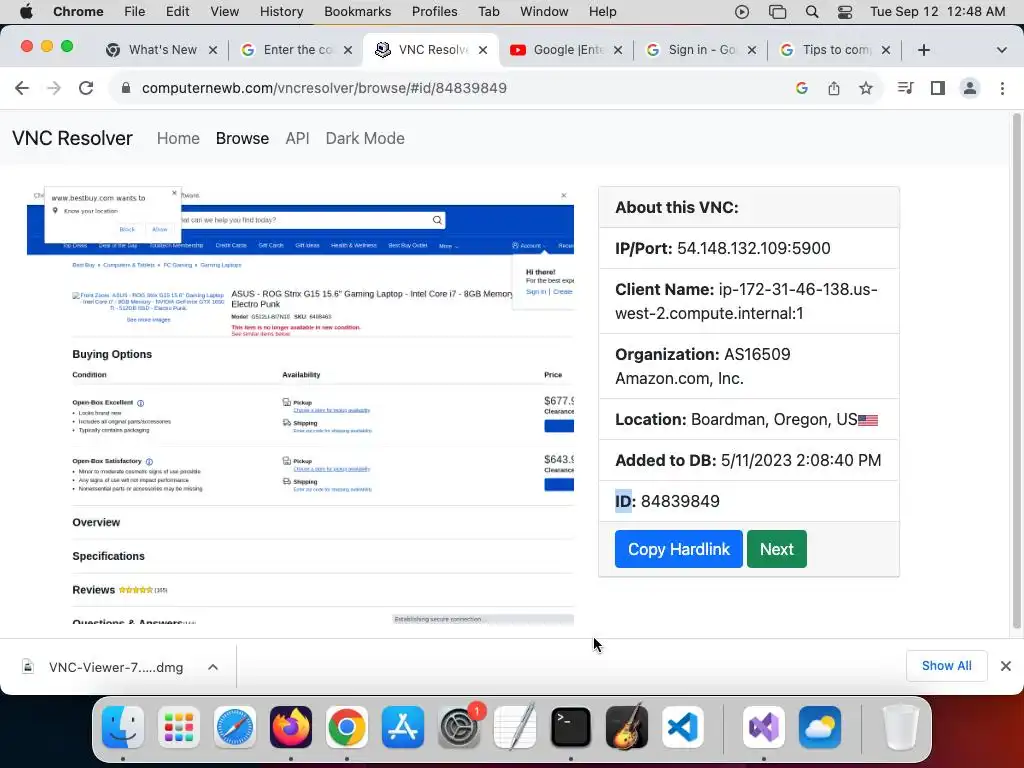Open the History menu
Image resolution: width=1024 pixels, height=768 pixels.
tap(281, 12)
